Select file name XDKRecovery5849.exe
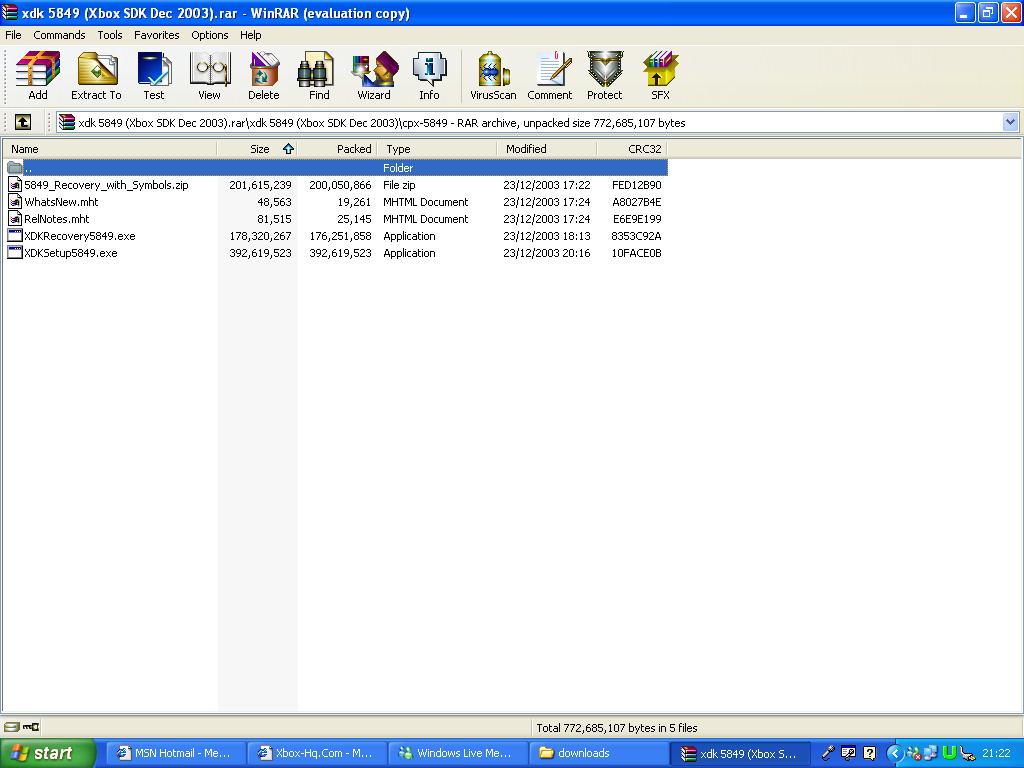The width and height of the screenshot is (1024, 768). pos(80,236)
